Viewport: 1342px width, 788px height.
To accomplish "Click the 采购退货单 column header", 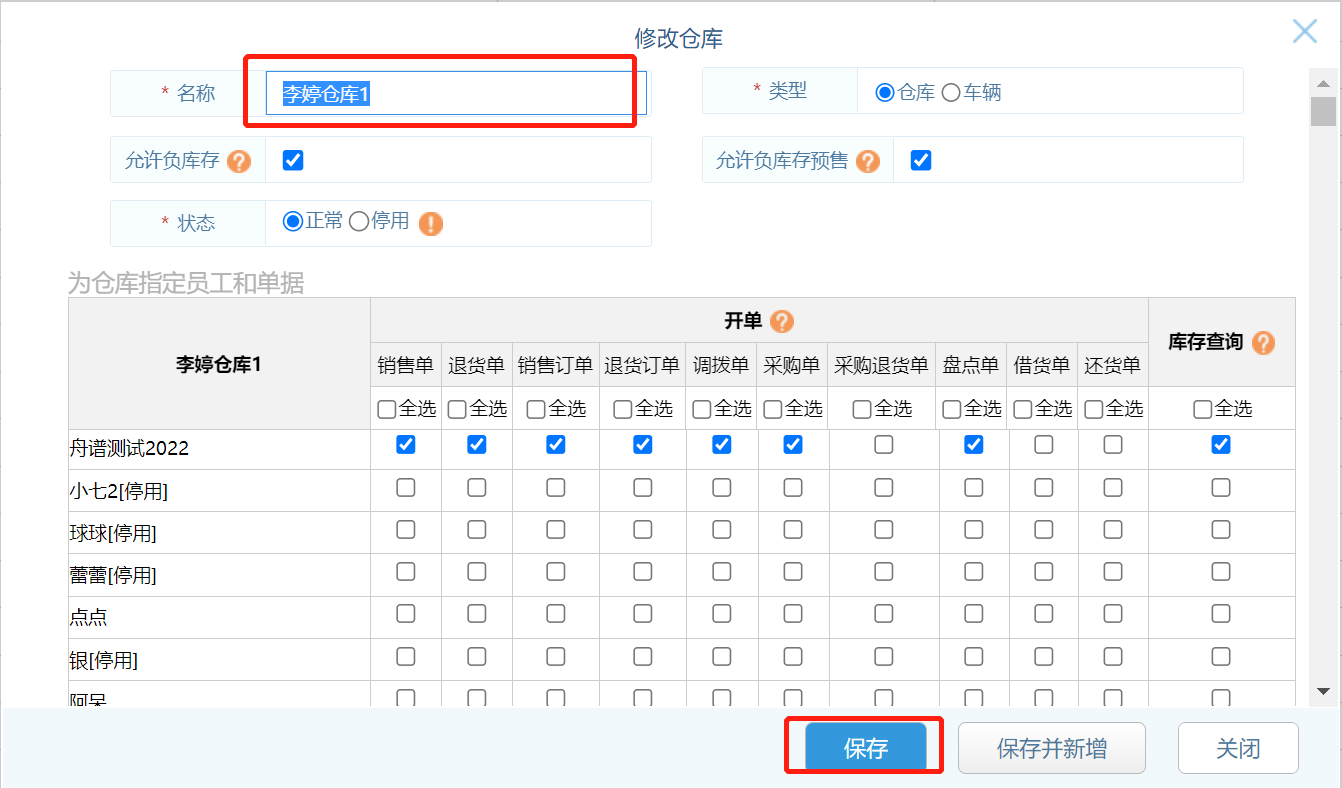I will (884, 366).
